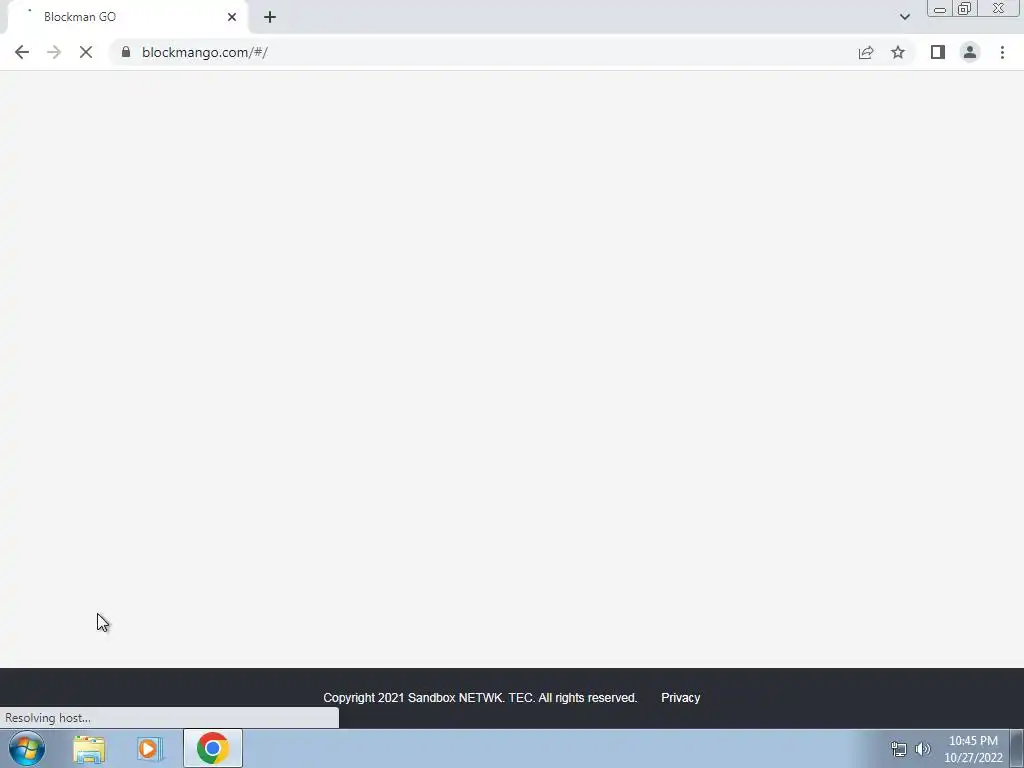
Task: Open a new tab
Action: click(x=270, y=17)
